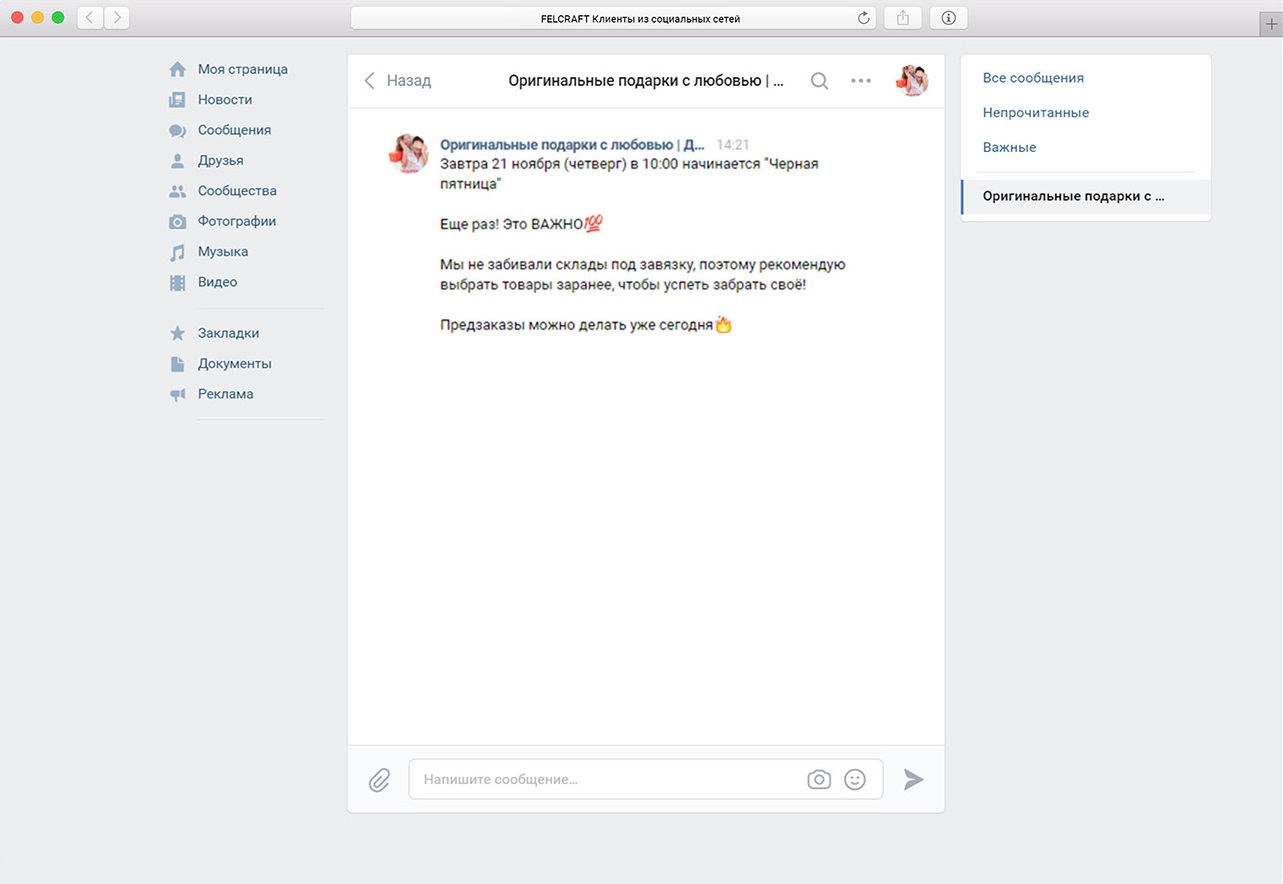Click the megaphone icon beside Реклама
1283x884 pixels.
[x=177, y=394]
